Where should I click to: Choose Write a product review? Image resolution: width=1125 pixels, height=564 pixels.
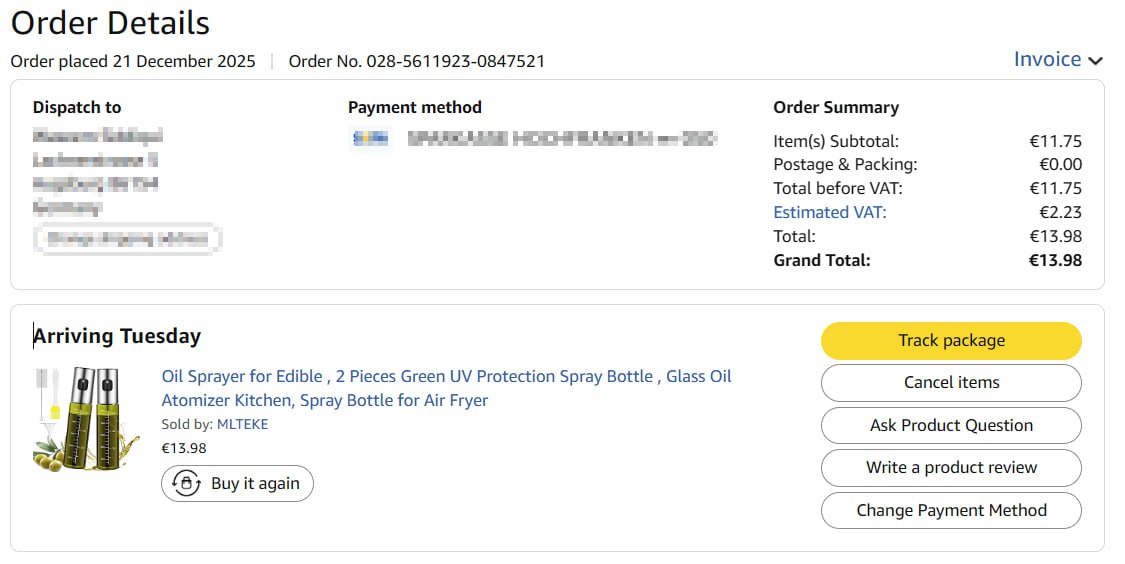point(951,468)
